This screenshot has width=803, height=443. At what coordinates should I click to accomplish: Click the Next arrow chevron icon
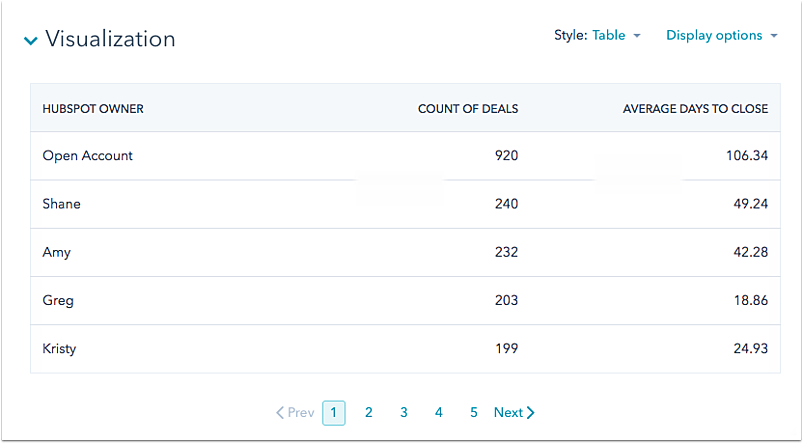[531, 412]
